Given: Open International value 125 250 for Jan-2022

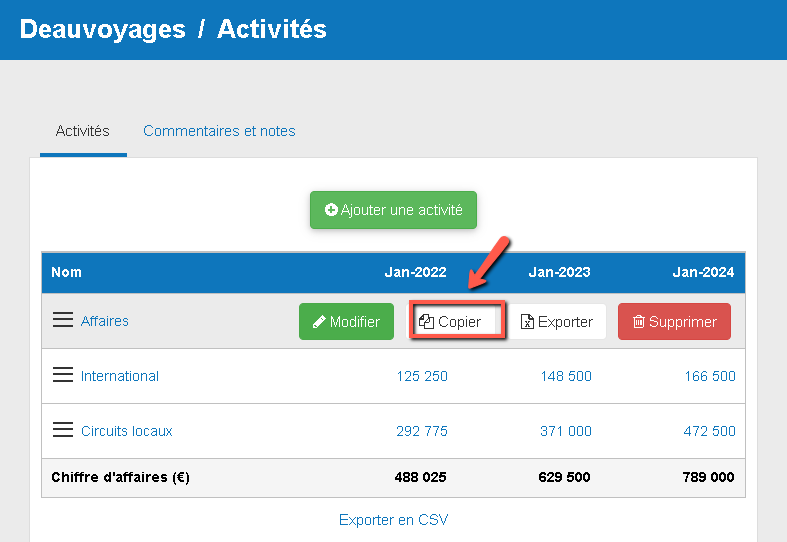Looking at the screenshot, I should [422, 376].
